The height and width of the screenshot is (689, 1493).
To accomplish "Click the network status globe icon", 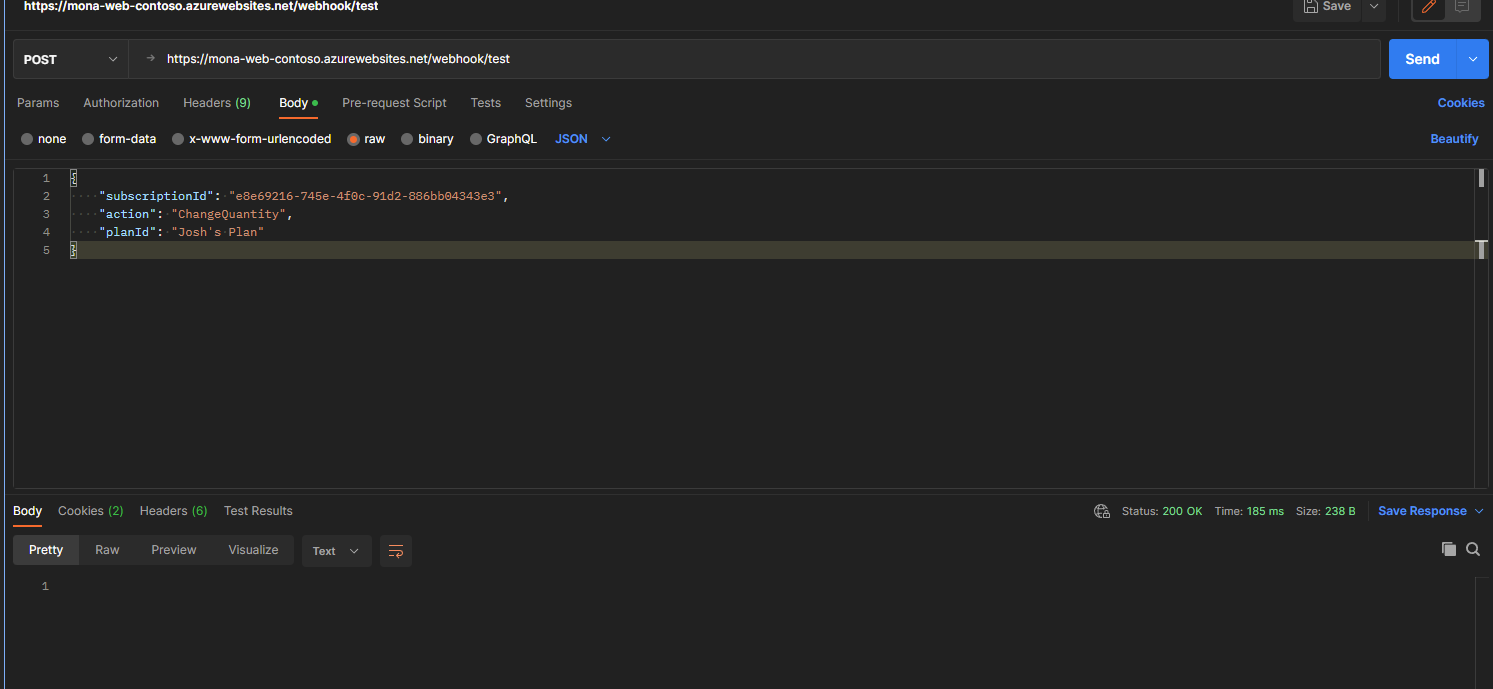I will [1101, 510].
